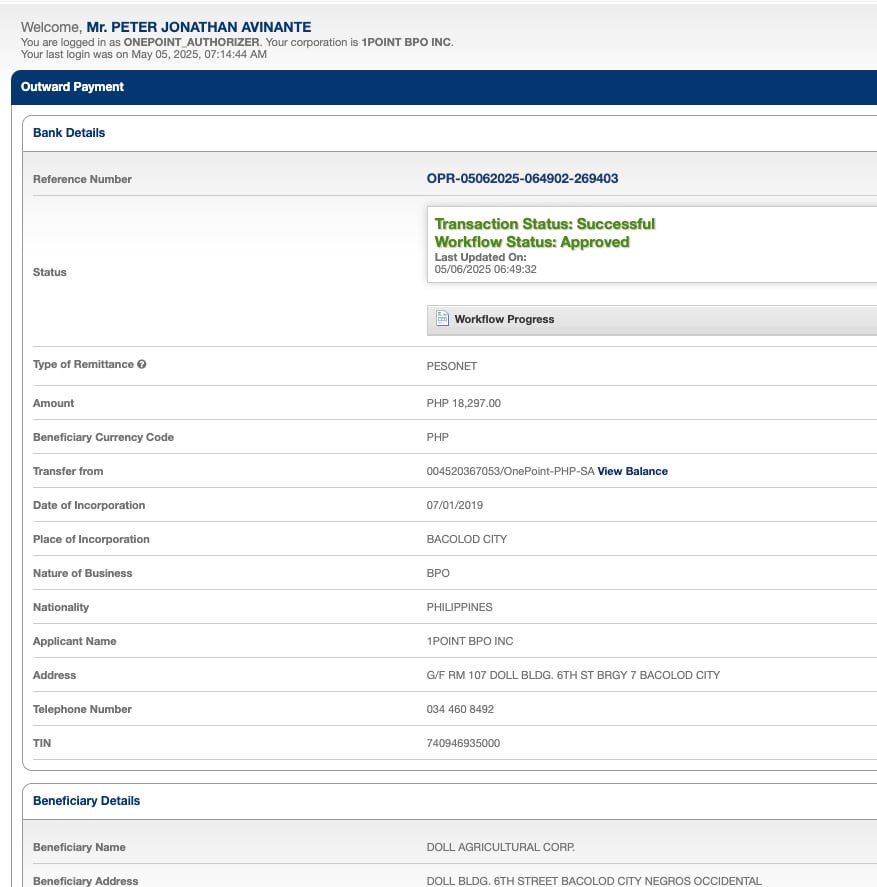Viewport: 877px width, 887px height.
Task: Click the date of incorporation 07/01/2019
Action: (454, 505)
